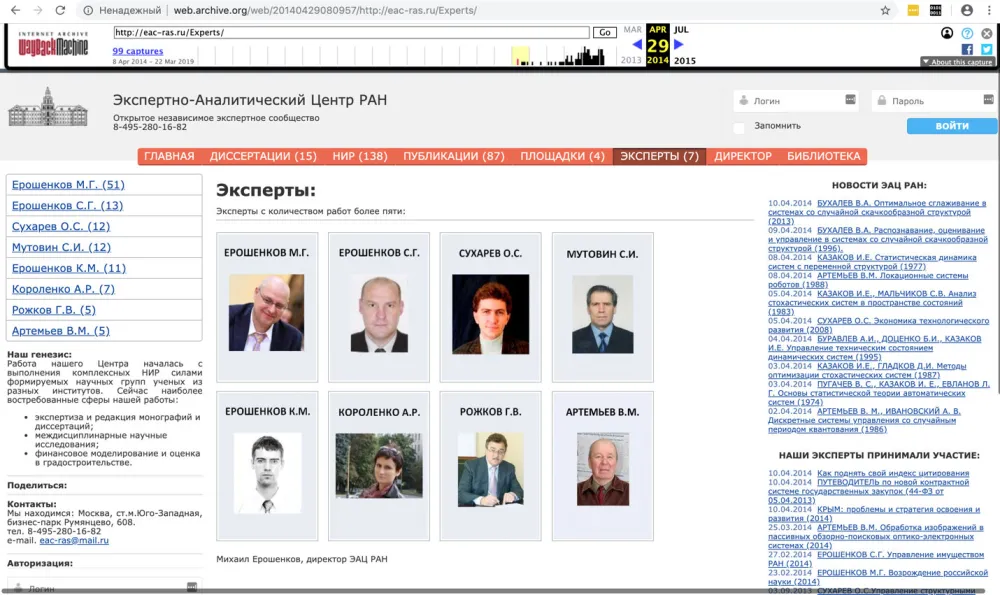Reload the page in browser
The image size is (1000, 595).
(61, 10)
